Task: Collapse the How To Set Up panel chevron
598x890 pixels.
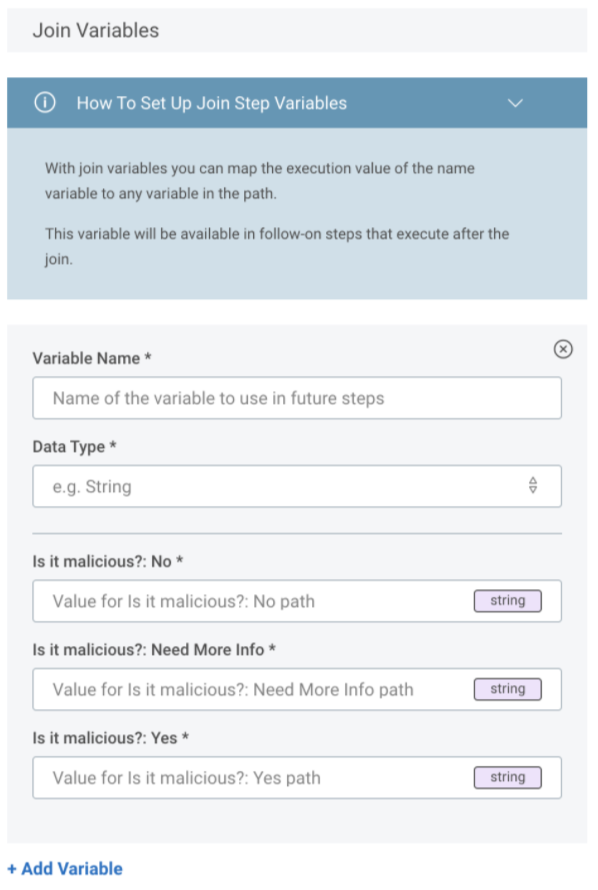Action: coord(515,103)
